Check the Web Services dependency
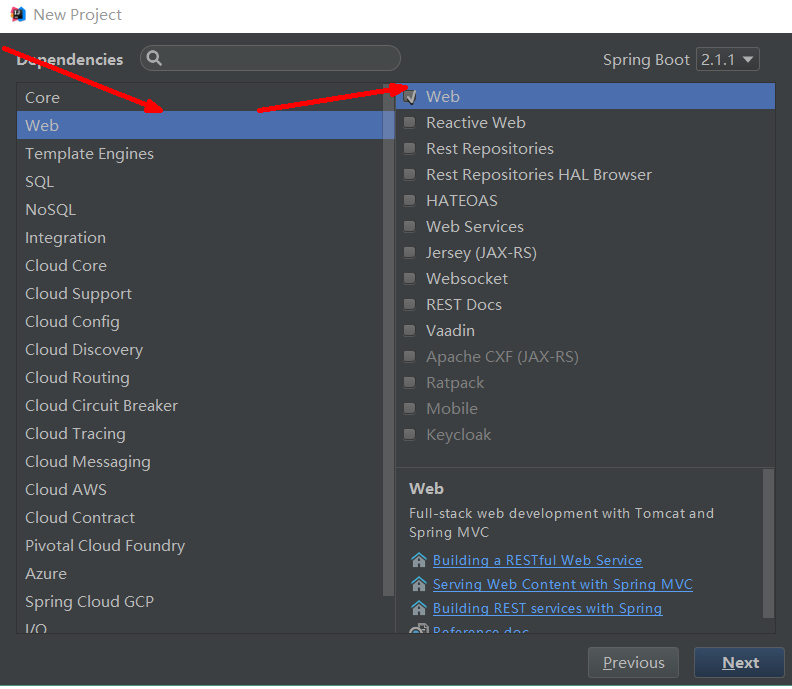Viewport: 792px width, 689px height. pos(410,226)
